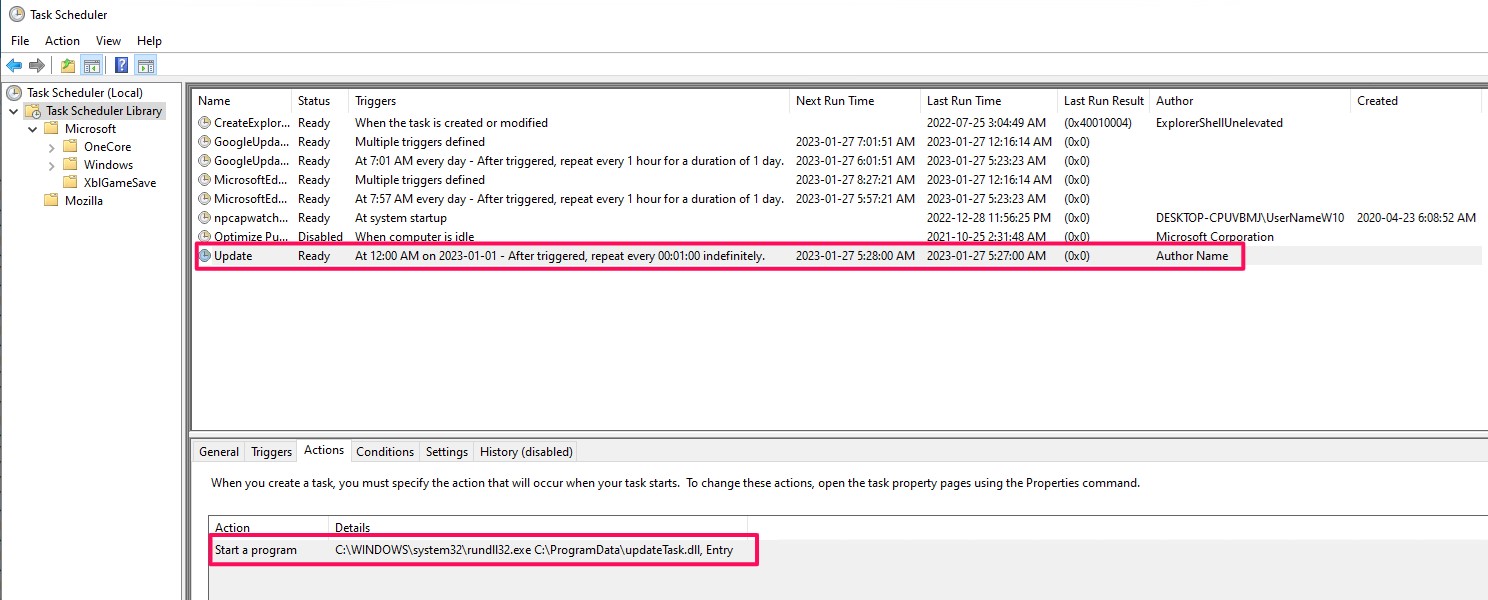This screenshot has height=600, width=1488.
Task: Click the Forward arrow toolbar icon
Action: [x=37, y=66]
